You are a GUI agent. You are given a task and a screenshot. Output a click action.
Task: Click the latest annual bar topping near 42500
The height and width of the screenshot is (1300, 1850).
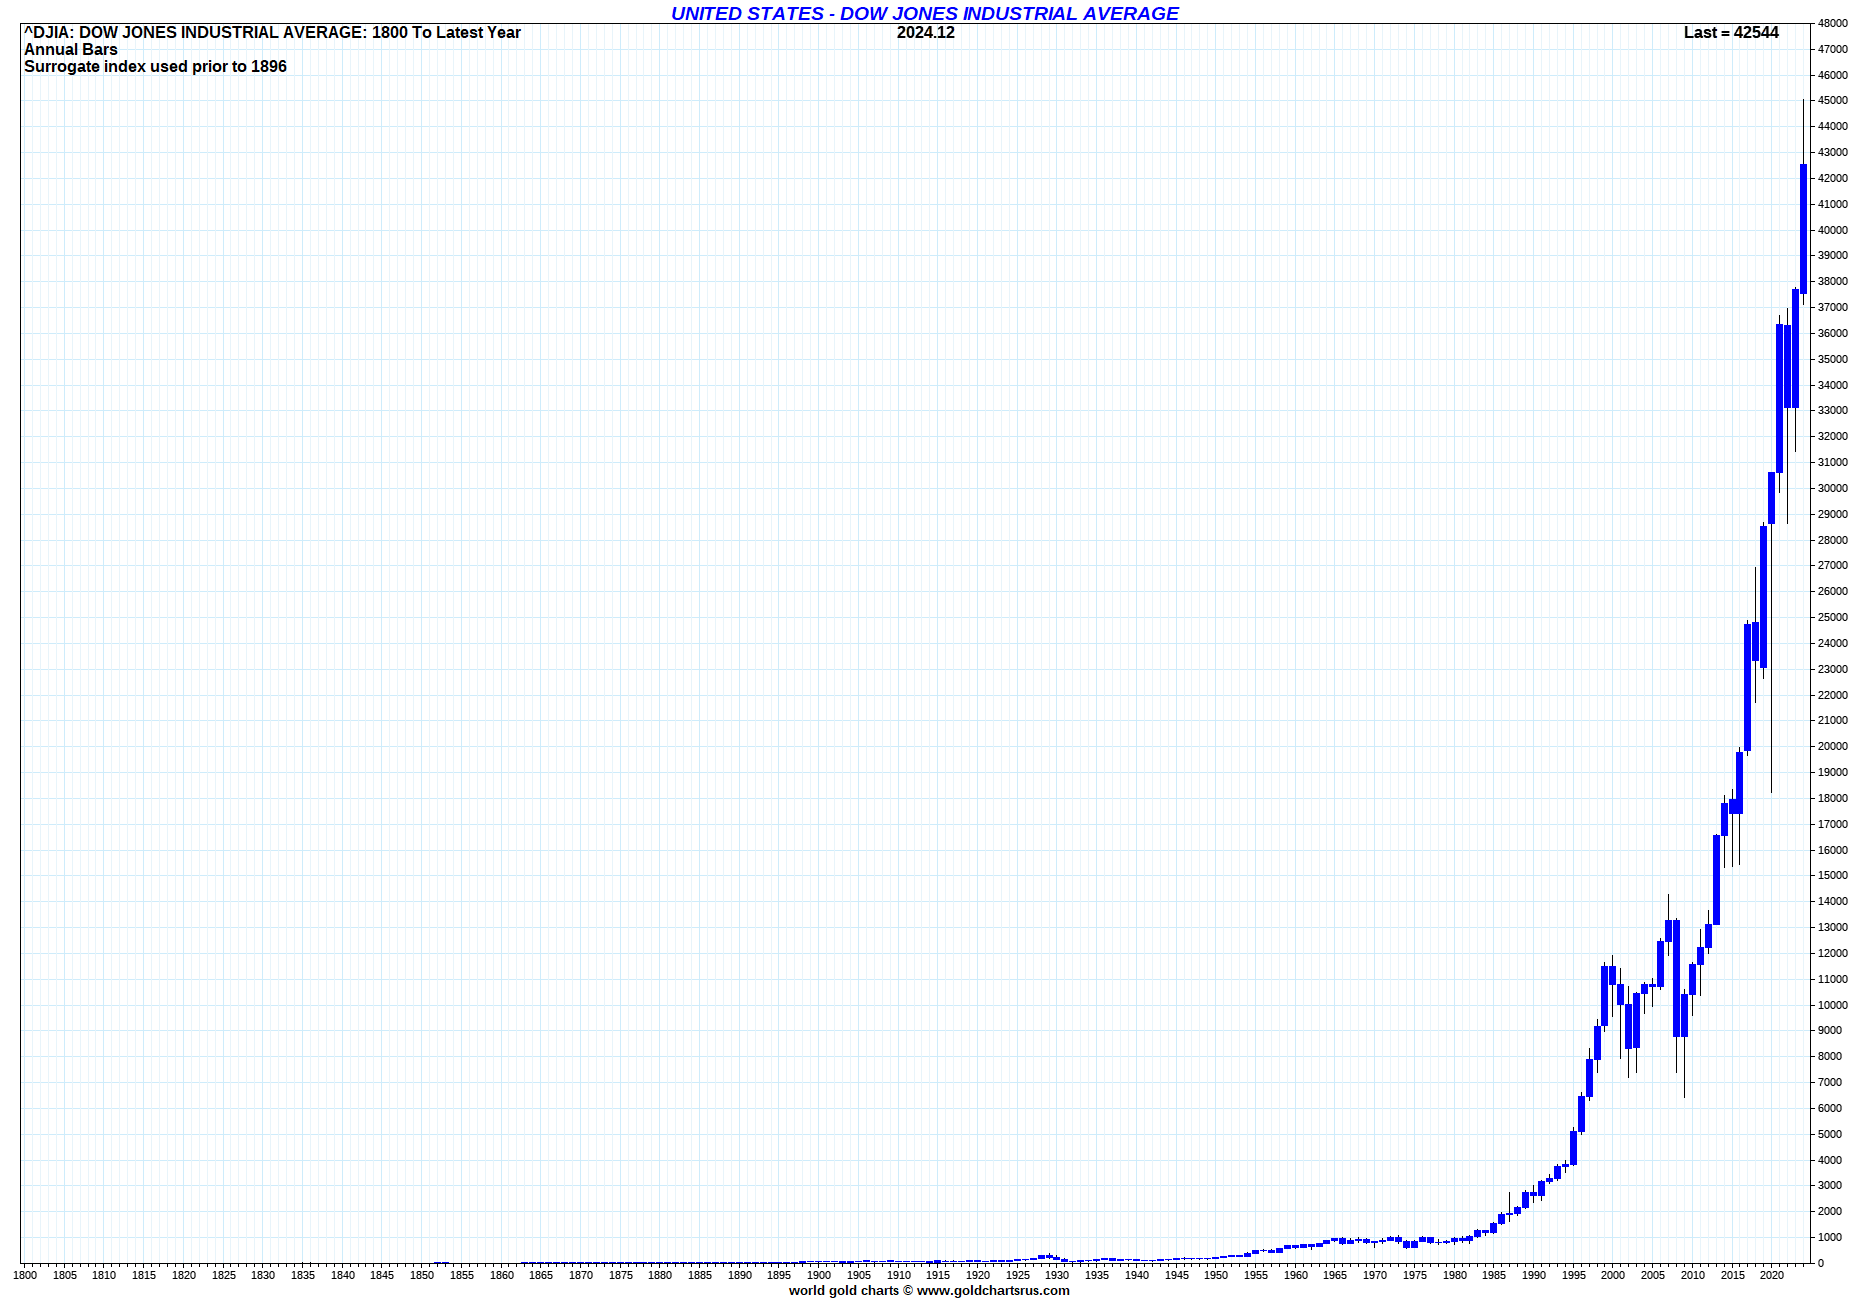coord(1803,228)
